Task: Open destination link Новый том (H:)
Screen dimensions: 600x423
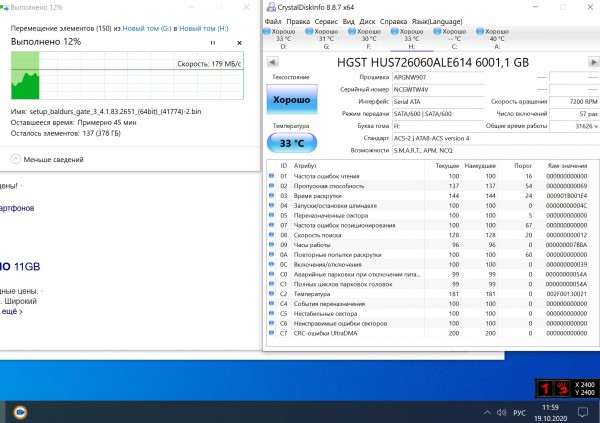Action: (210, 30)
